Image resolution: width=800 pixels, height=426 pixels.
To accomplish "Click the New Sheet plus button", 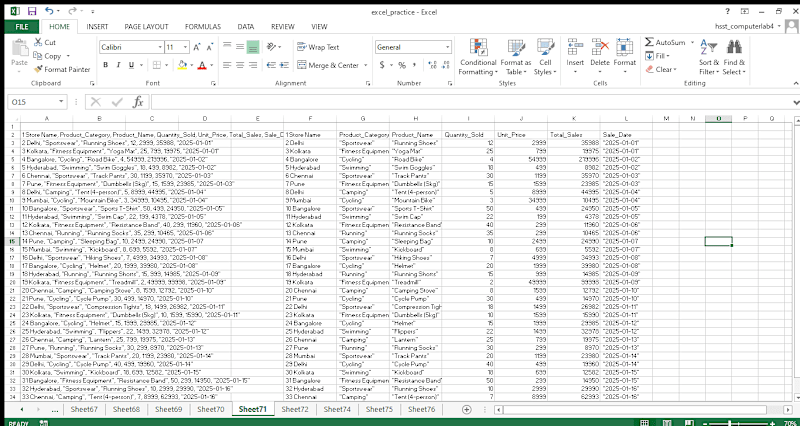I will 466,409.
